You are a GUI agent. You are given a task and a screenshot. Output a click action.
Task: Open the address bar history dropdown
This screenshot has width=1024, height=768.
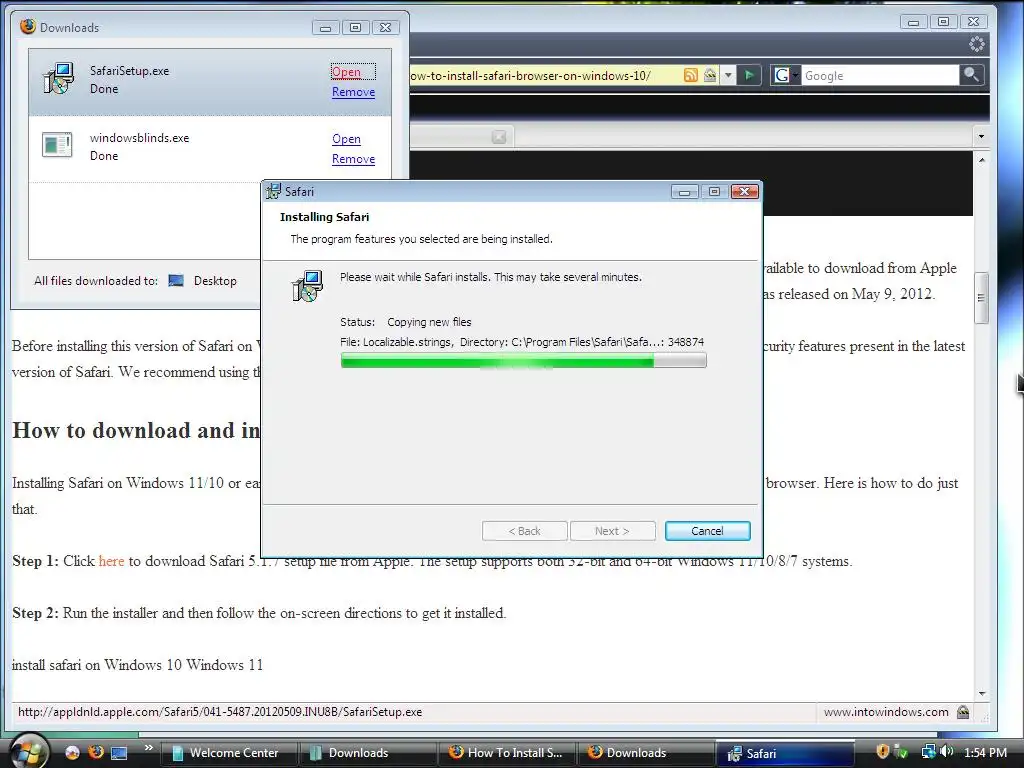coord(728,75)
